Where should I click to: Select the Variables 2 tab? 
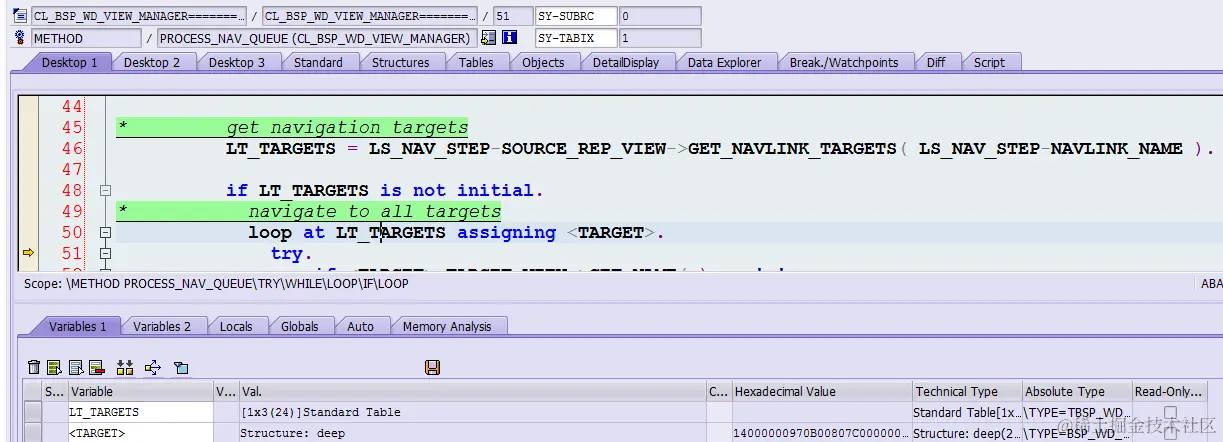click(161, 326)
